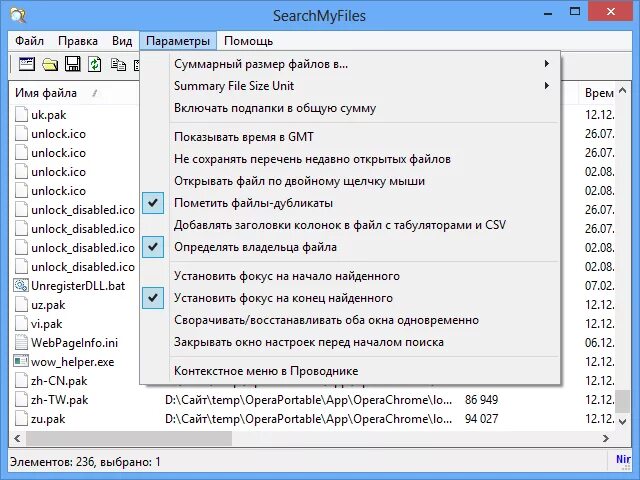
Task: Click the ini file icon of WebPageInfo.ini
Action: 21,342
